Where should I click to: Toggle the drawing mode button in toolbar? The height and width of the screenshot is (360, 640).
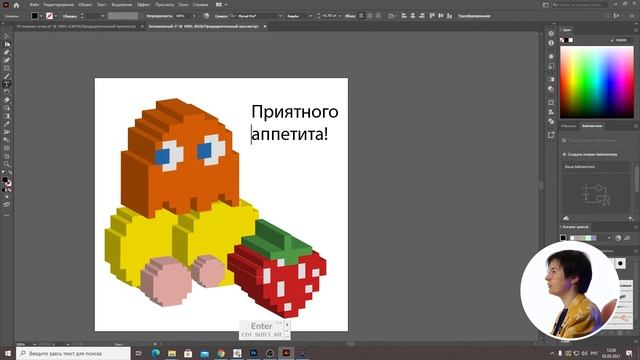(7, 197)
